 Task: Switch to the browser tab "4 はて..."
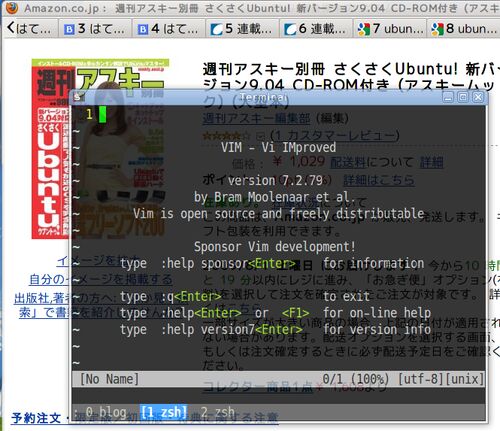pos(169,29)
